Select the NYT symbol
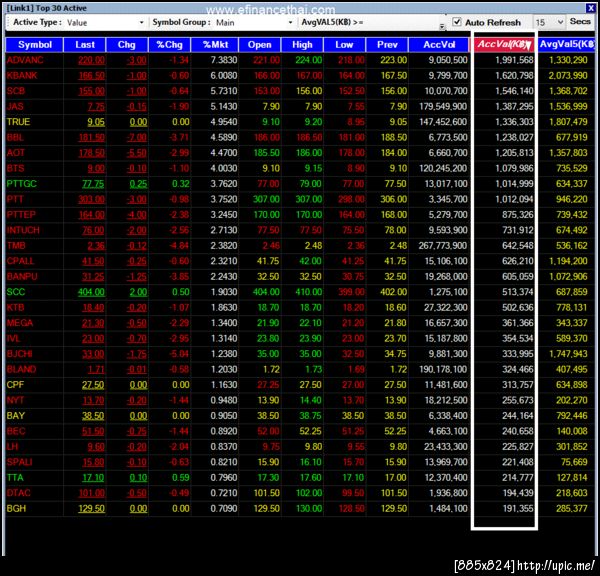The height and width of the screenshot is (576, 600). point(15,400)
